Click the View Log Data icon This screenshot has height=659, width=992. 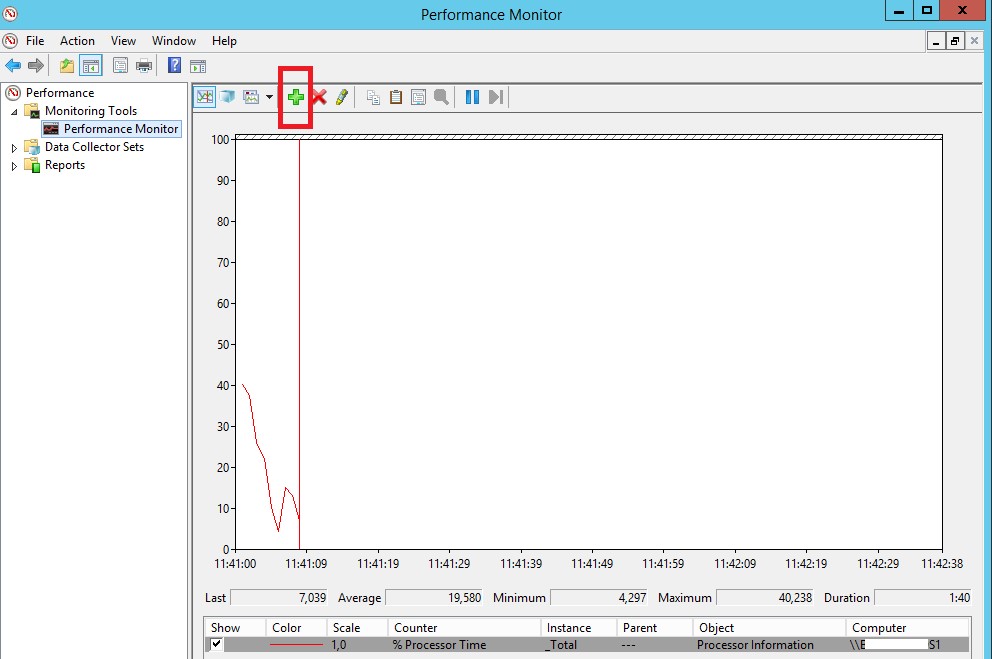point(228,97)
